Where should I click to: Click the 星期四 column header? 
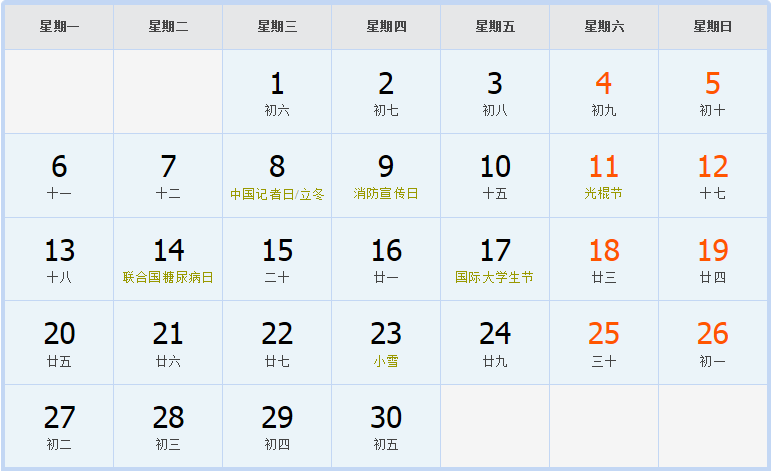(x=386, y=27)
